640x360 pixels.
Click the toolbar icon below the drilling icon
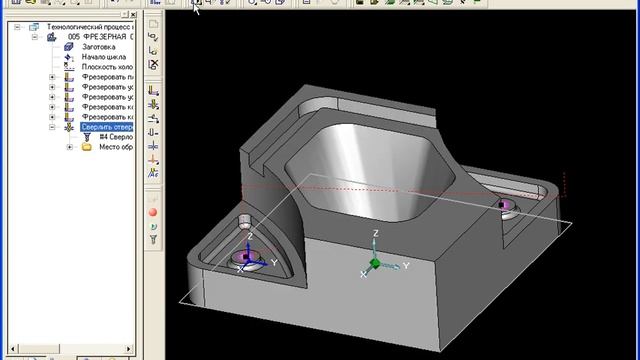click(x=153, y=119)
